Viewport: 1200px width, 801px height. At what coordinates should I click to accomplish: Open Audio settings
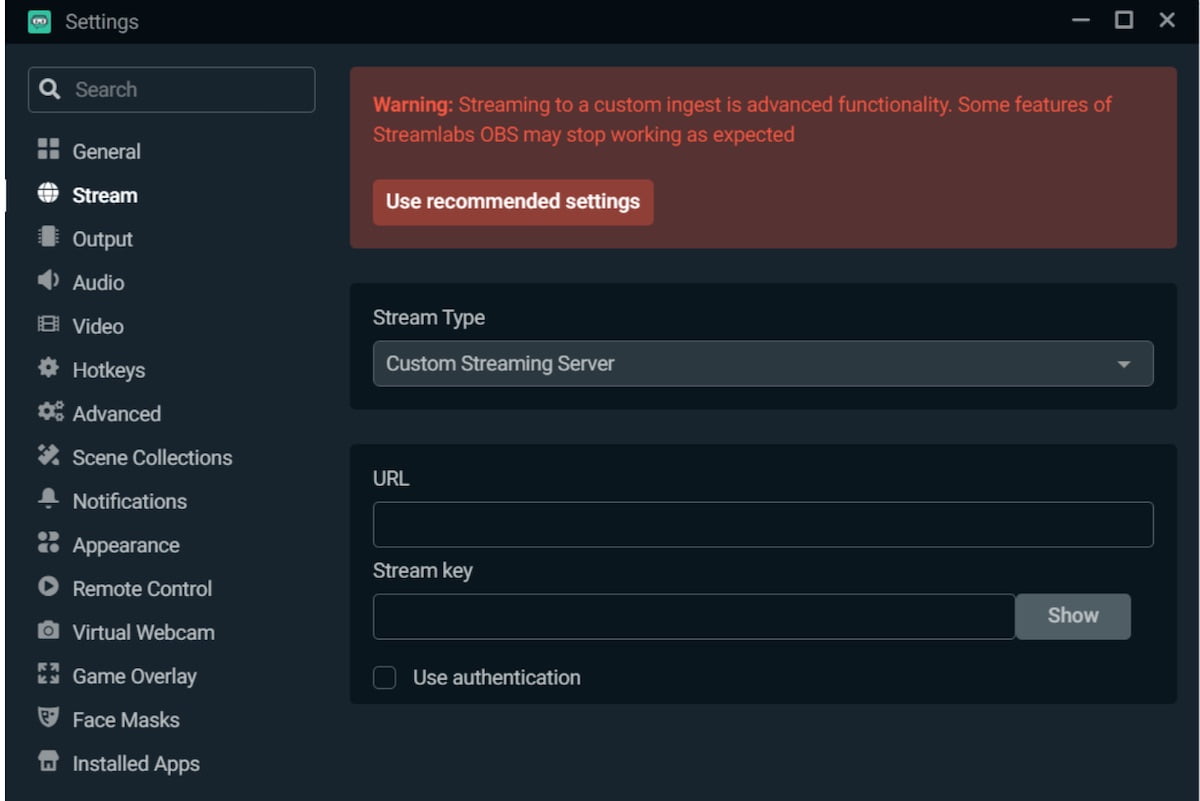[x=98, y=282]
